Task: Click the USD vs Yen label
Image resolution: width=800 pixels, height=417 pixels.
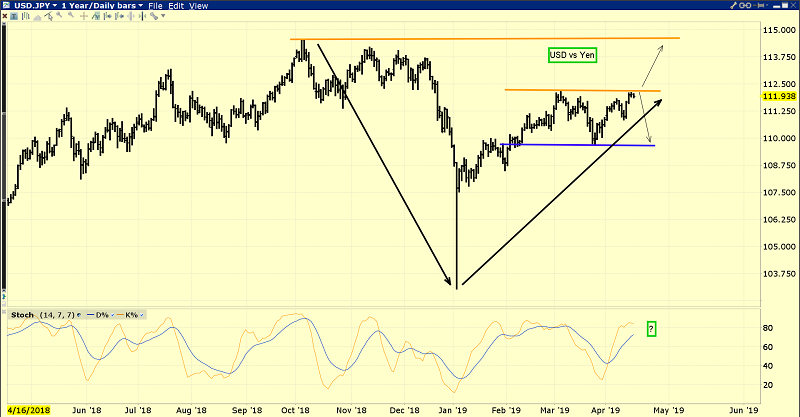Action: click(x=571, y=54)
